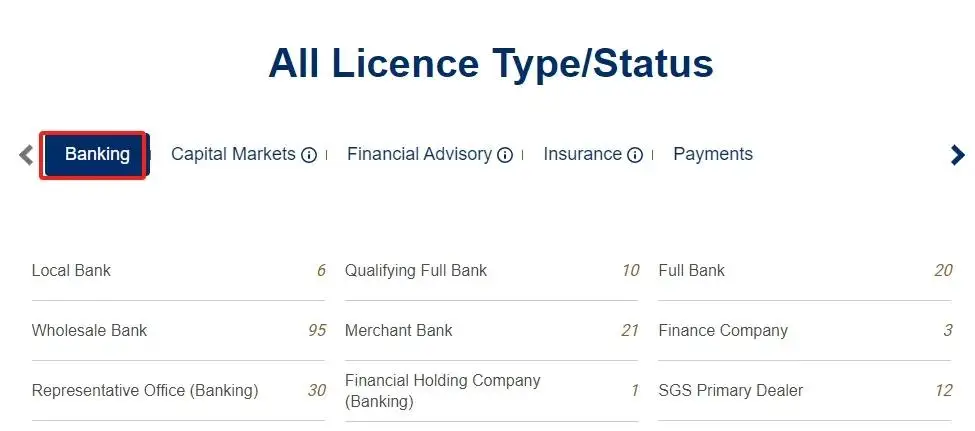Image resolution: width=975 pixels, height=431 pixels.
Task: View Finance Company institutions
Action: pos(723,330)
